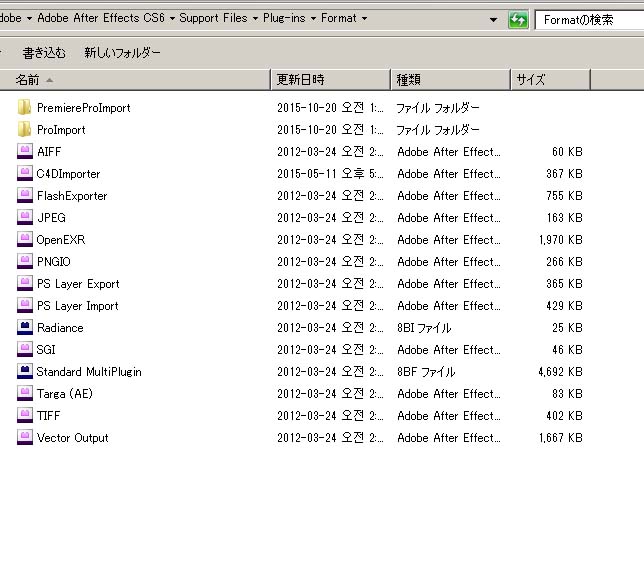The width and height of the screenshot is (644, 586).
Task: Click the OpenEXR file name
Action: pos(61,240)
